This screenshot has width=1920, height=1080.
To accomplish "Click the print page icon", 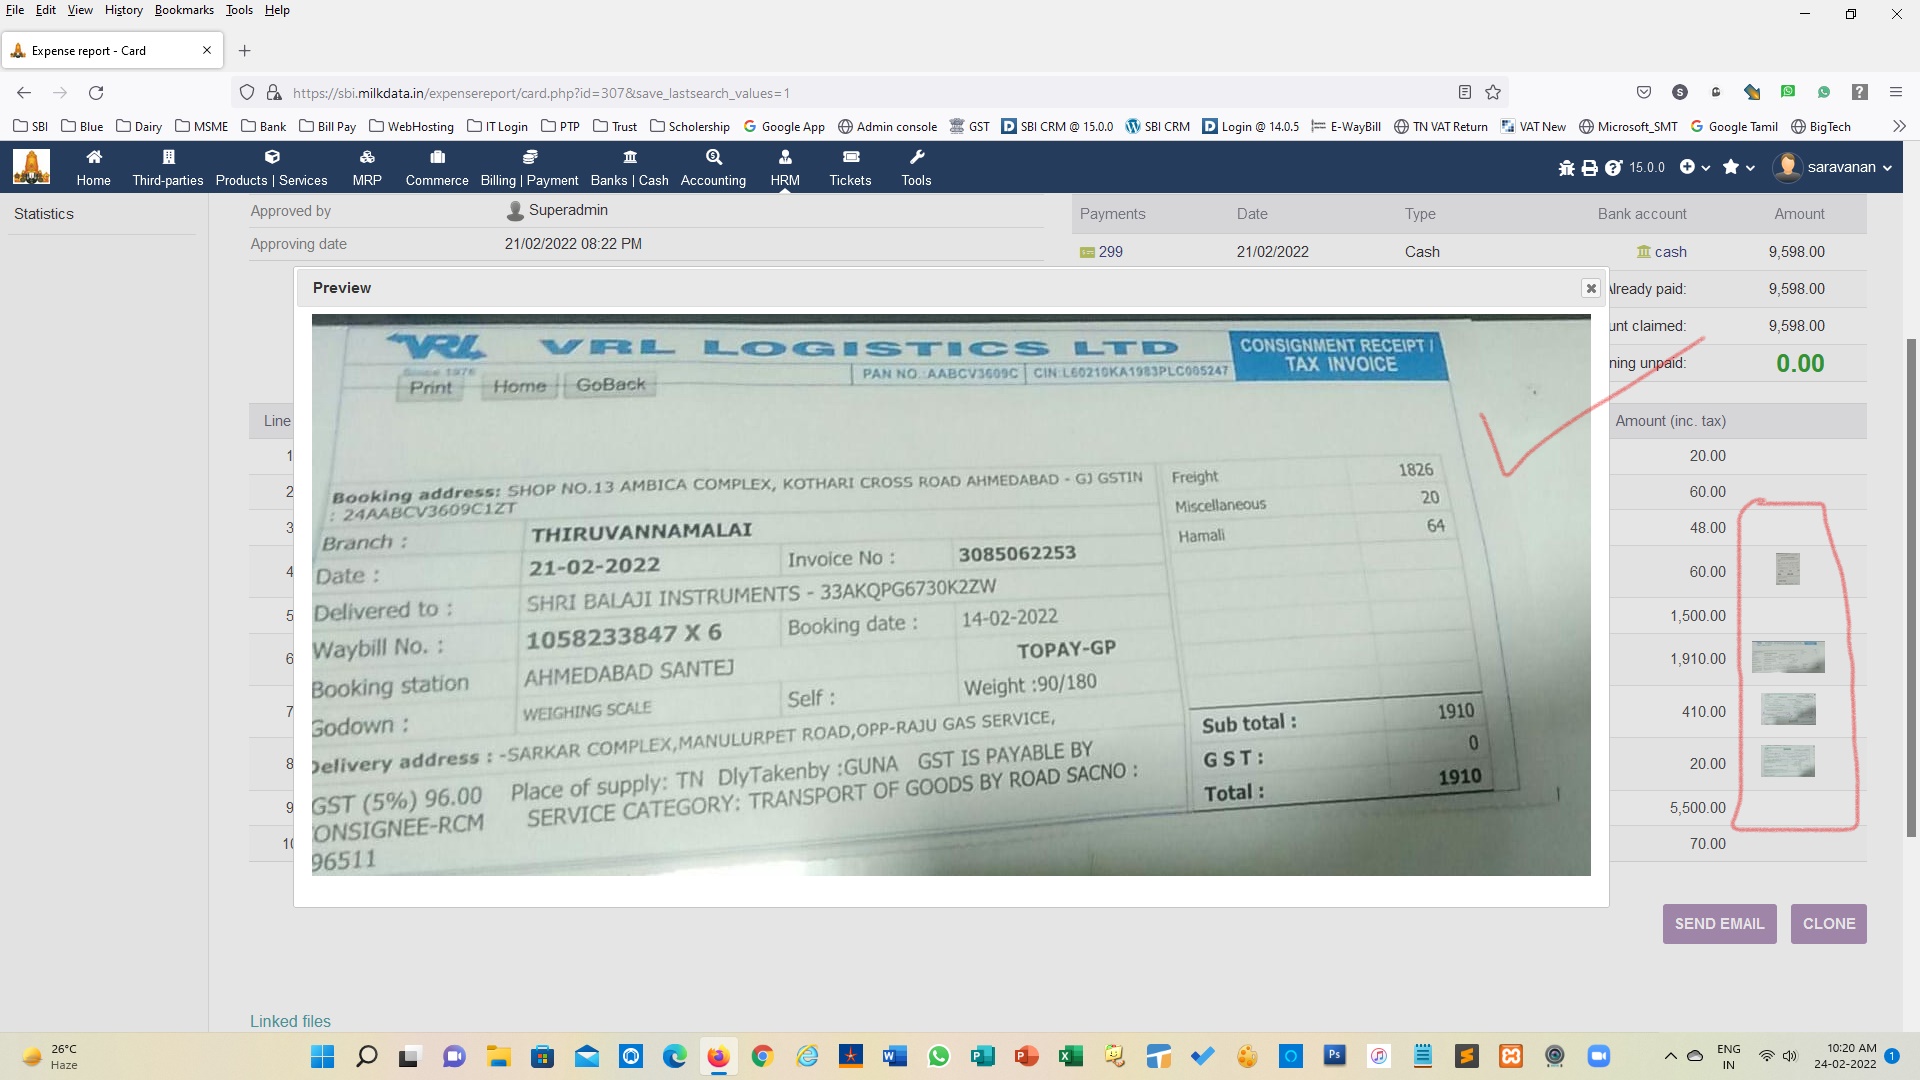I will [1589, 168].
